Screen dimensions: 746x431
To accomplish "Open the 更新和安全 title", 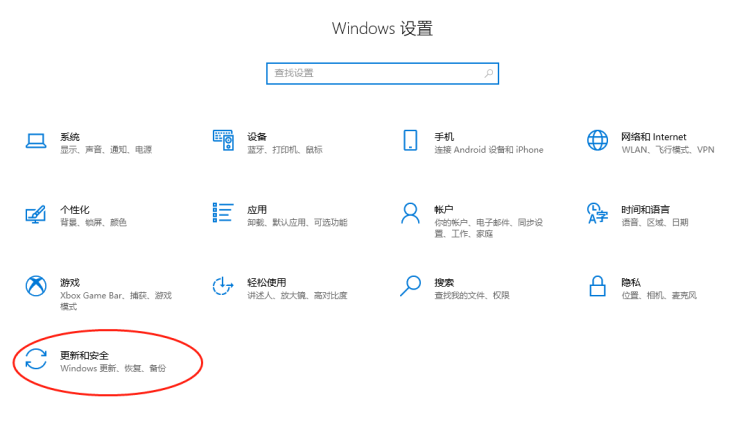I will click(x=84, y=355).
